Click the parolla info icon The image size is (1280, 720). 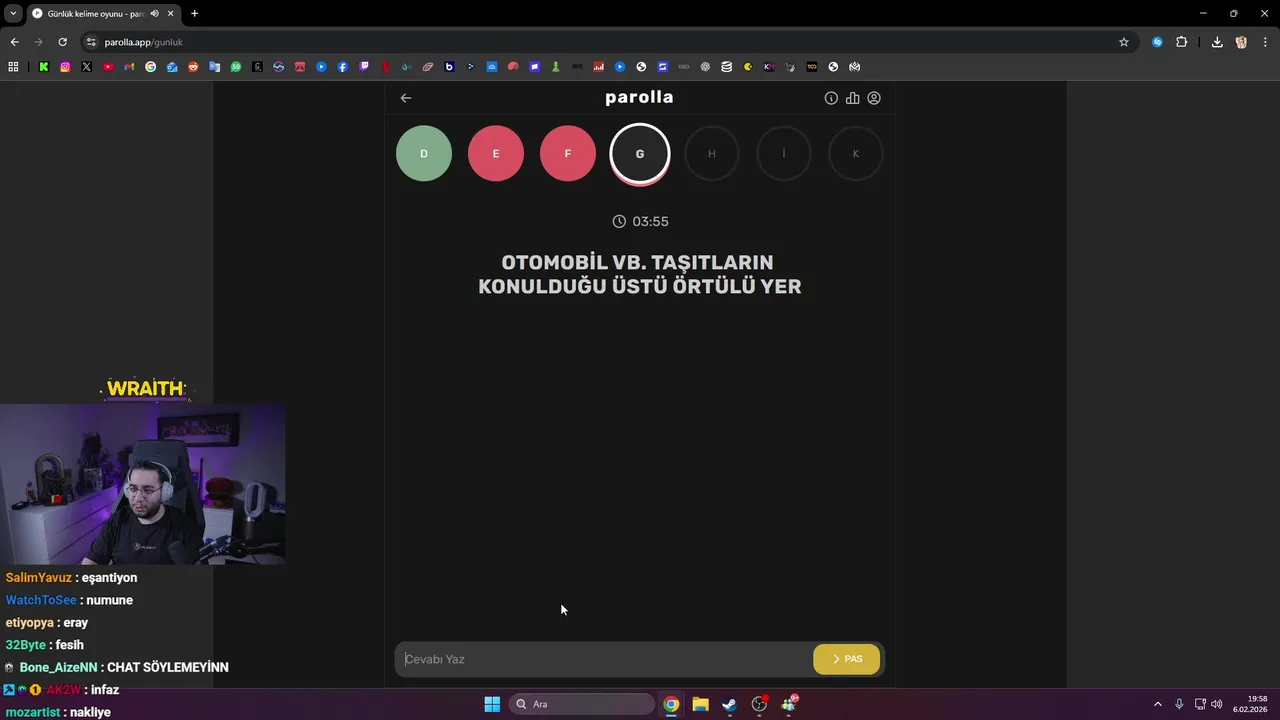tap(831, 98)
